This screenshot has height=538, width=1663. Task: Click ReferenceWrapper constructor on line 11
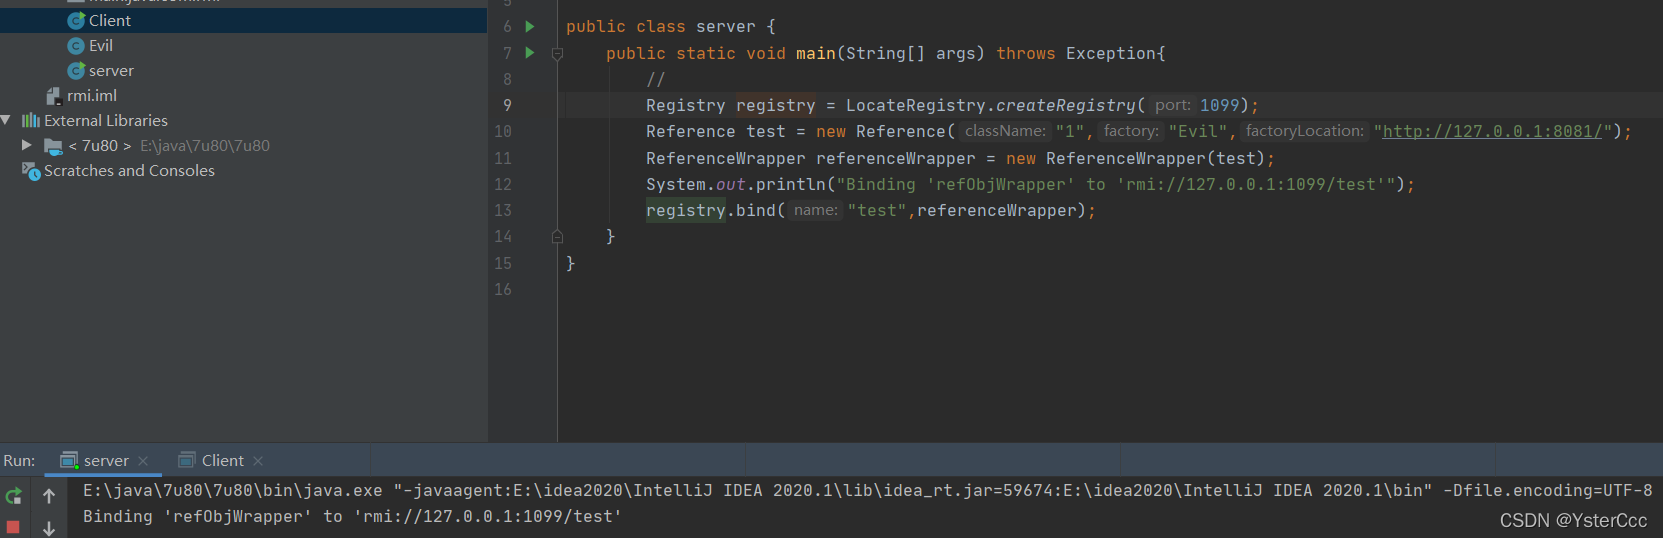(x=1126, y=158)
